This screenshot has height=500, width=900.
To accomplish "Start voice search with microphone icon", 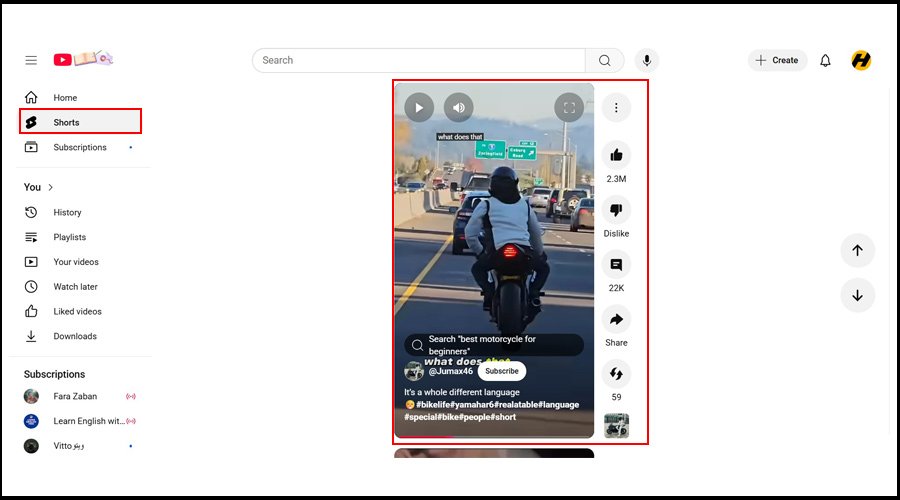I will coord(648,60).
